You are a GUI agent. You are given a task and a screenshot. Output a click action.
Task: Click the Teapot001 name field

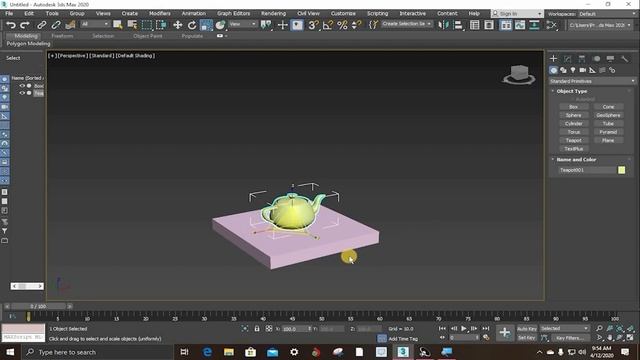tap(587, 170)
